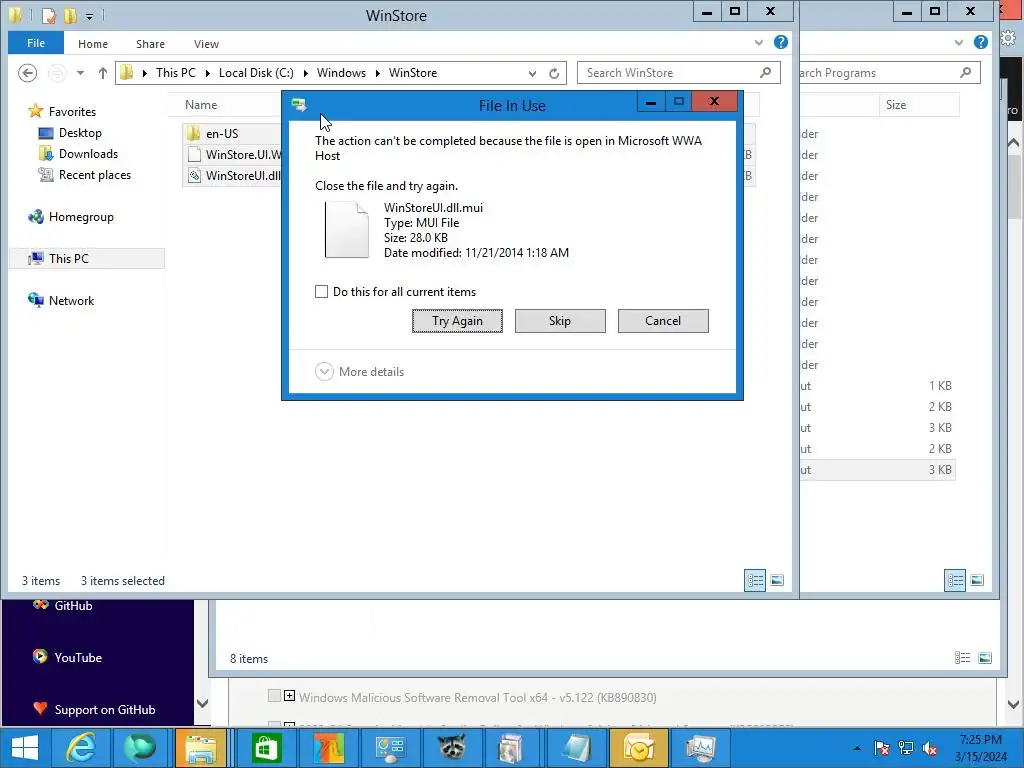Open the Windows Store taskbar icon
Viewport: 1024px width, 768px height.
pos(264,748)
